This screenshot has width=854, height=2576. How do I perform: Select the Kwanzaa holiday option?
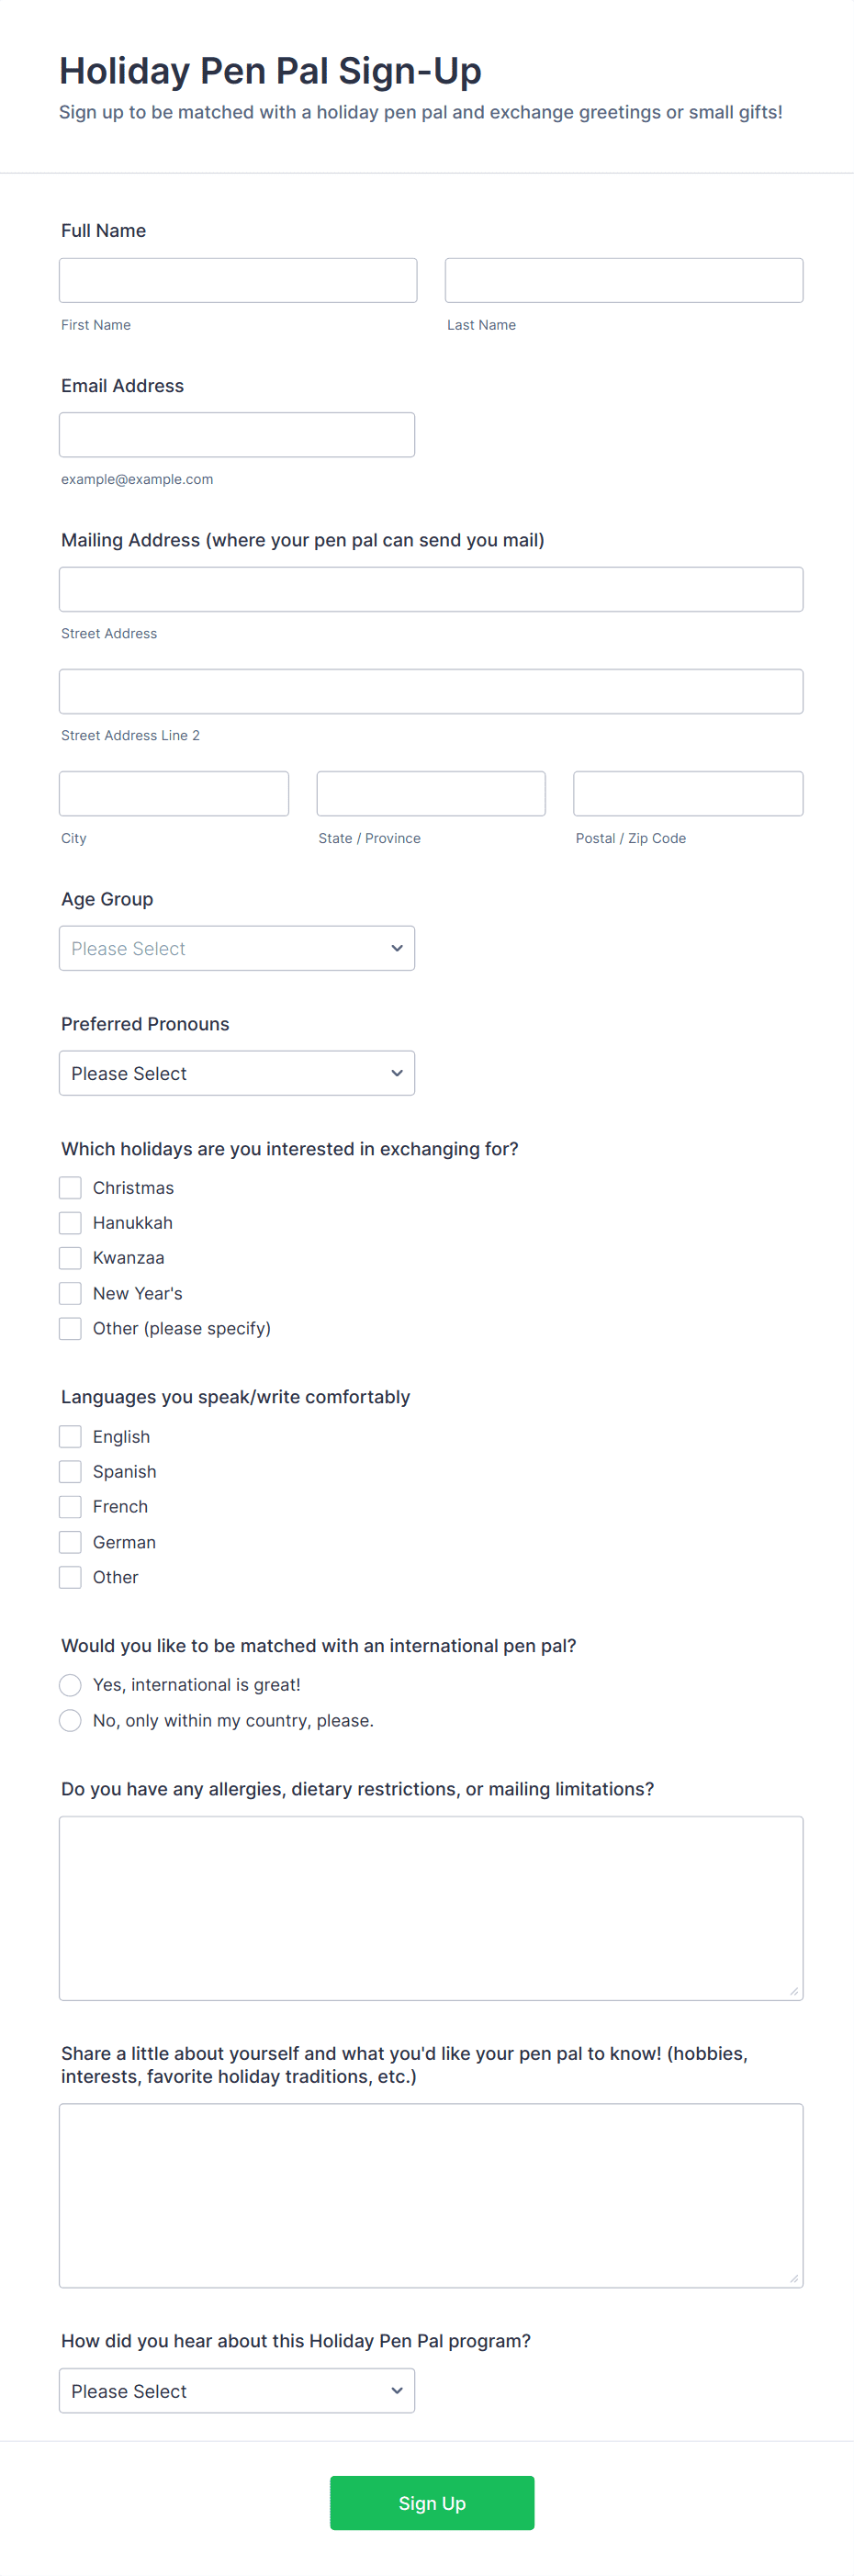pos(70,1257)
